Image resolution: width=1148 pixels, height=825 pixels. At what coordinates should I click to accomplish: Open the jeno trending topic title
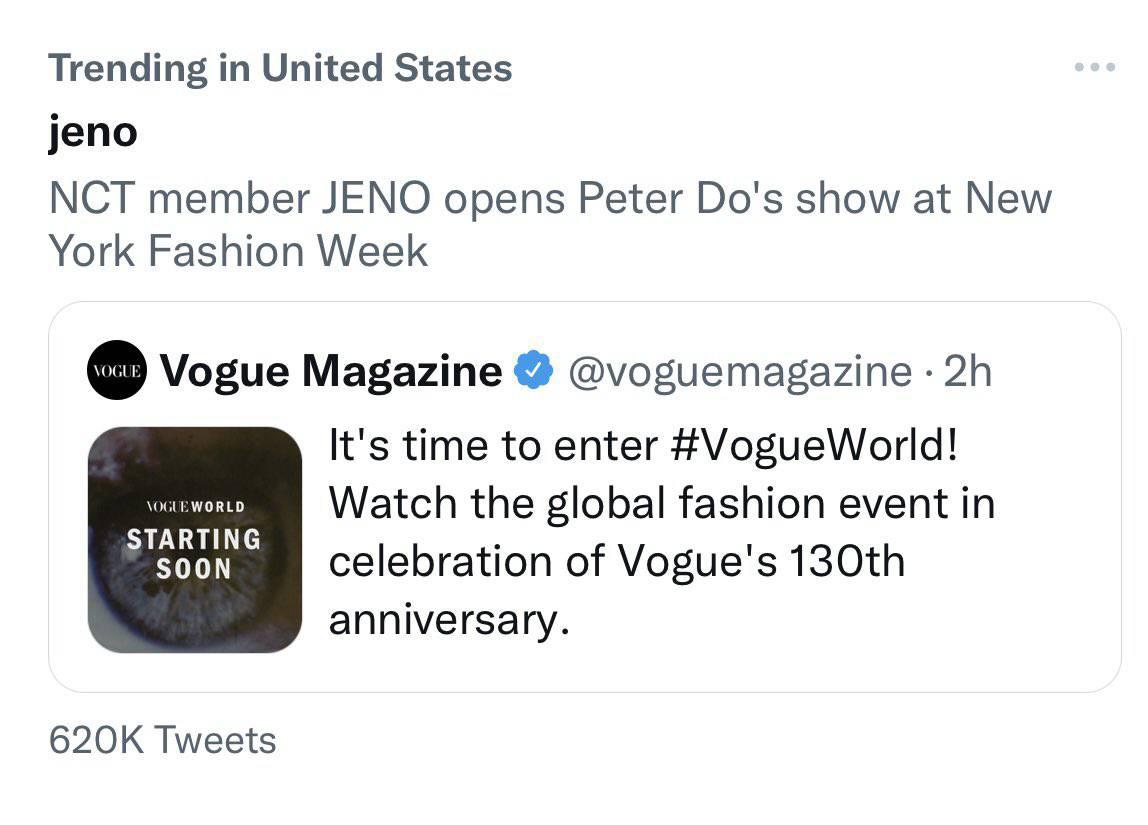pos(93,132)
